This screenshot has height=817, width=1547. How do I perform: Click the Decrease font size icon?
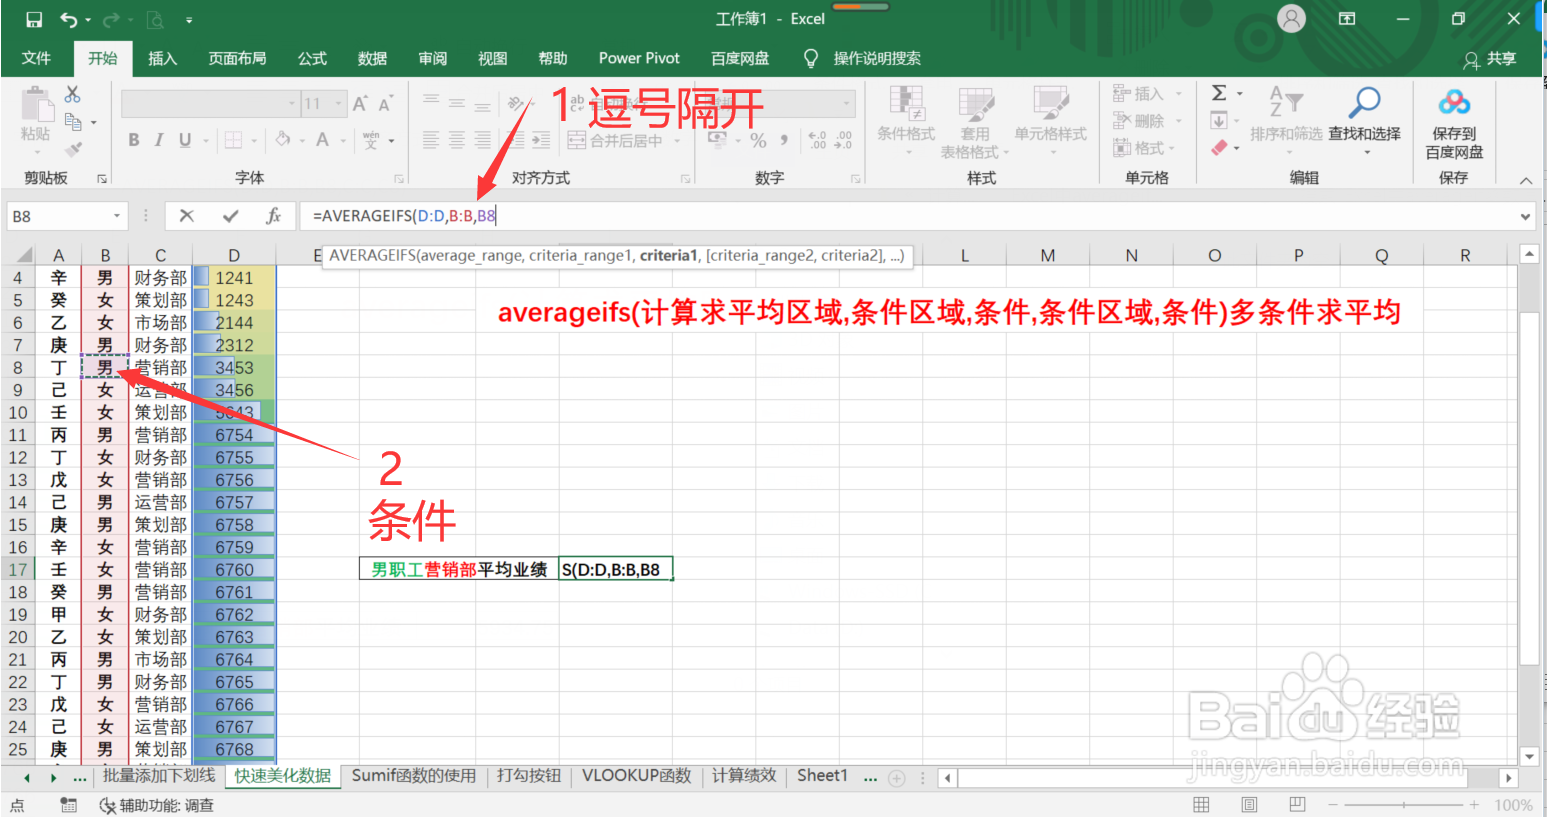click(385, 103)
